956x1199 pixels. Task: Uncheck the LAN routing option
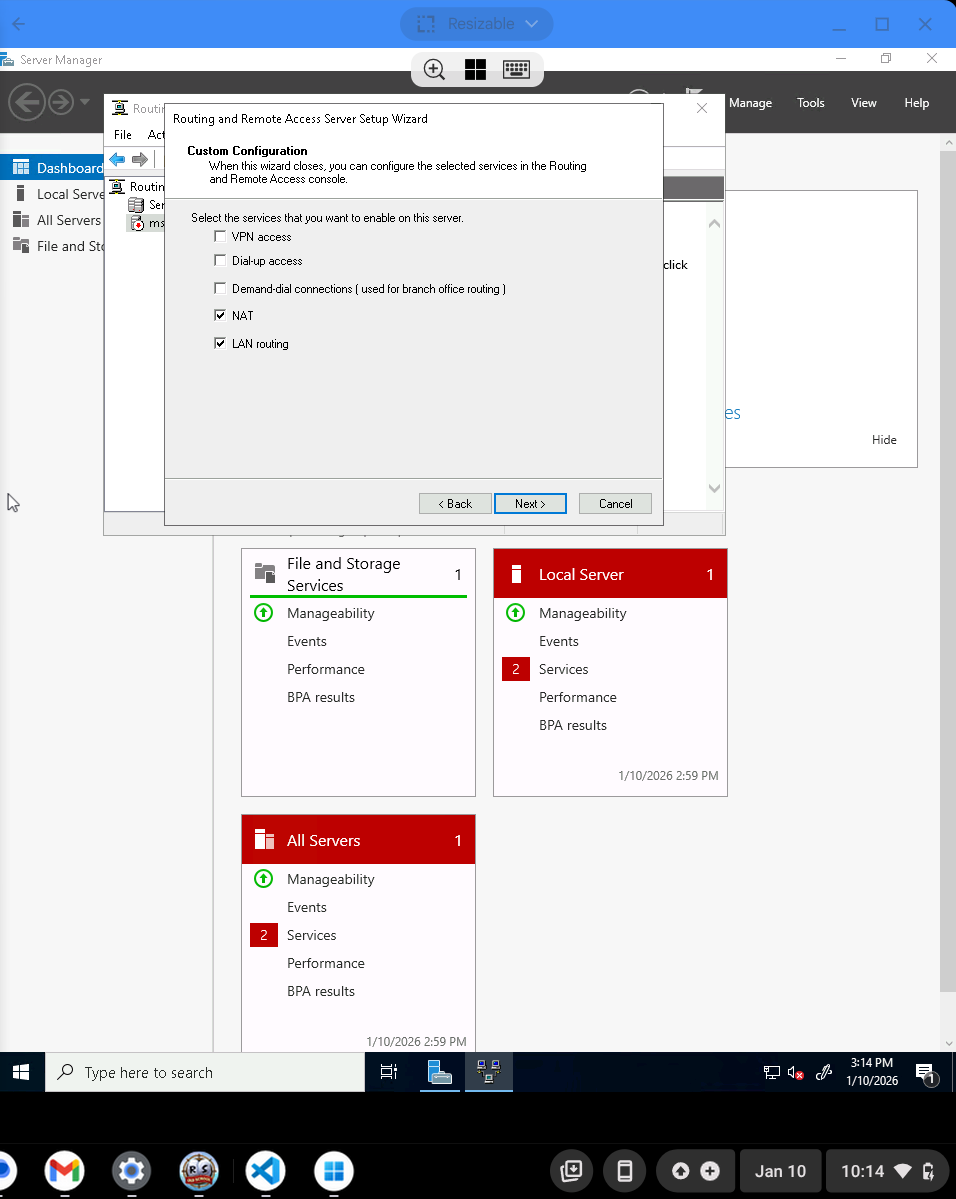pyautogui.click(x=220, y=343)
